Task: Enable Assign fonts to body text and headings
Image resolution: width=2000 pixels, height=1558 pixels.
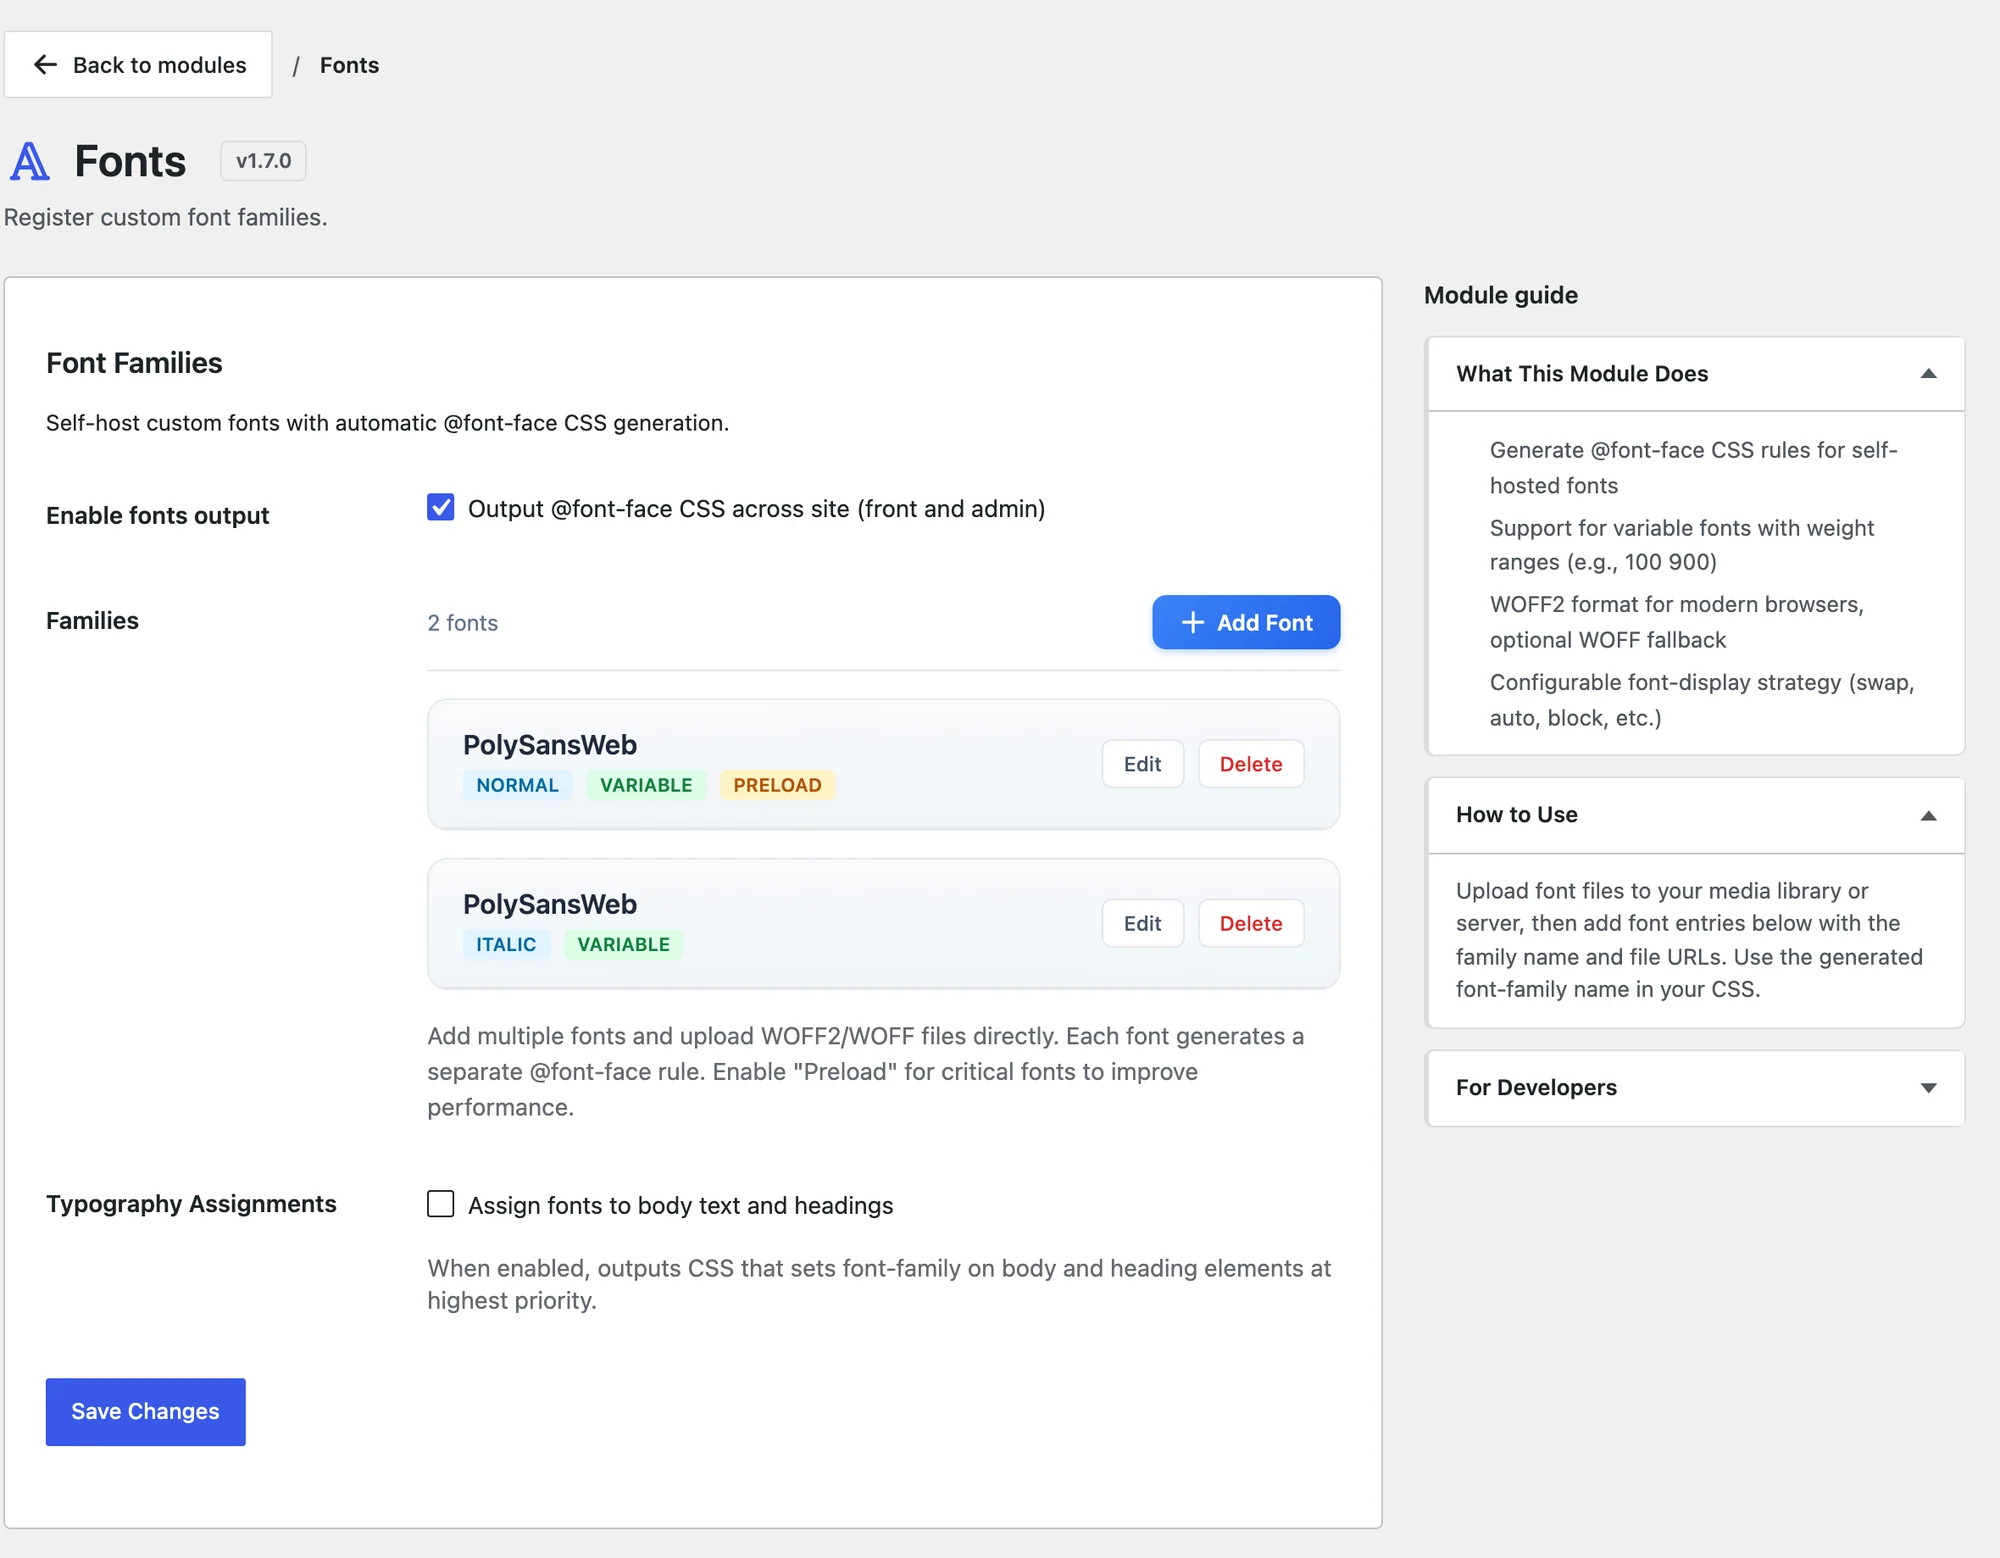Action: coord(440,1203)
